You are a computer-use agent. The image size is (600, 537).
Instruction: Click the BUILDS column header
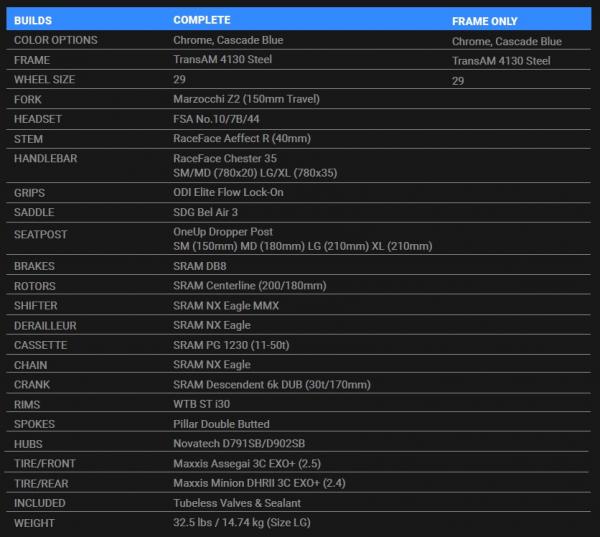tap(35, 20)
